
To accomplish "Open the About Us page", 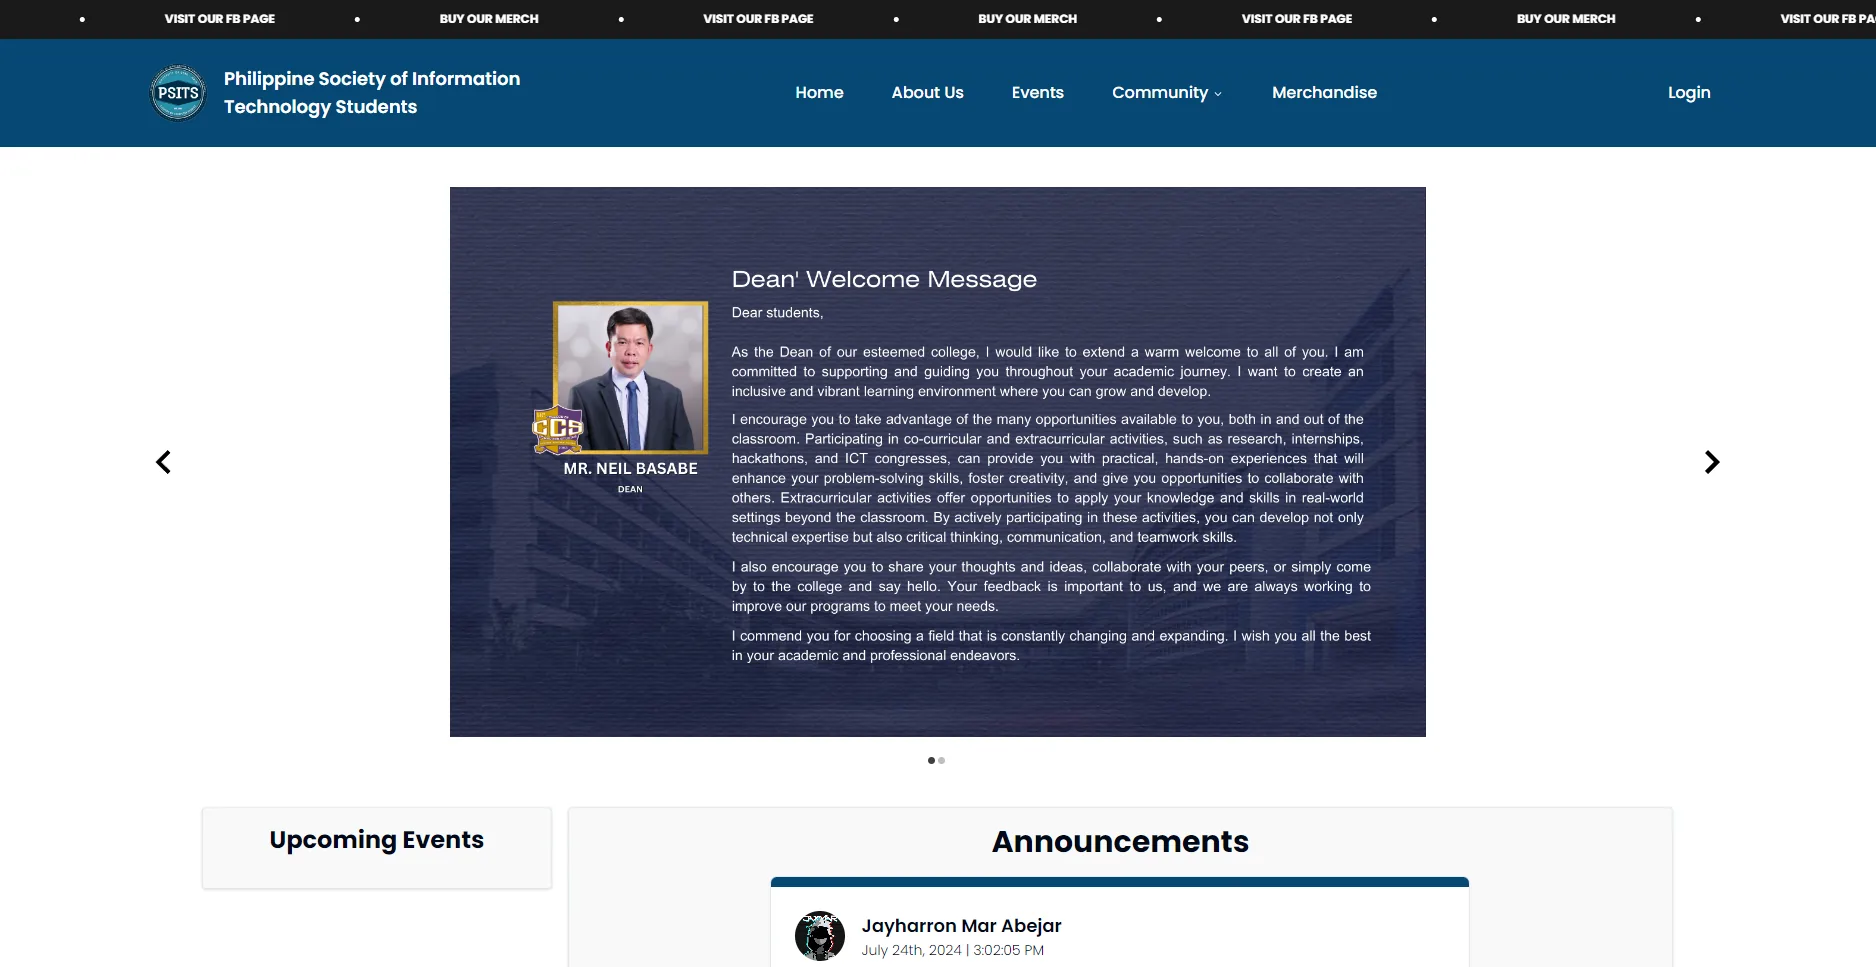I will 927,93.
